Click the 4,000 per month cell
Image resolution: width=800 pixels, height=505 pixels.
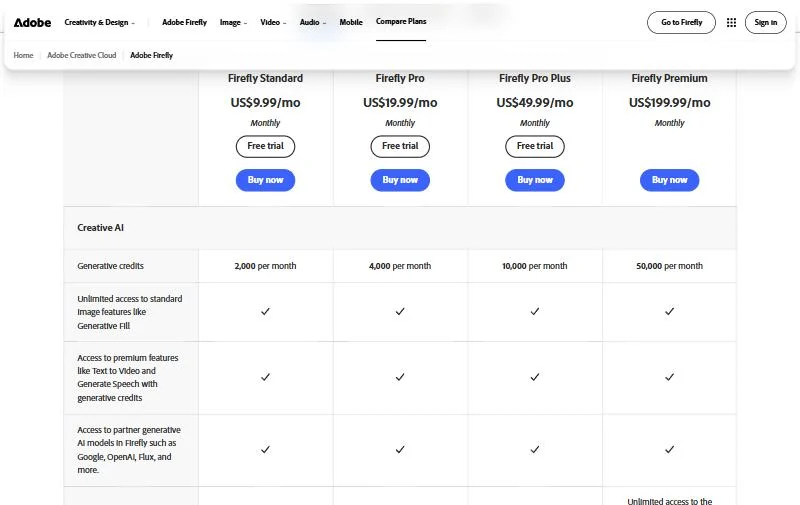[400, 266]
